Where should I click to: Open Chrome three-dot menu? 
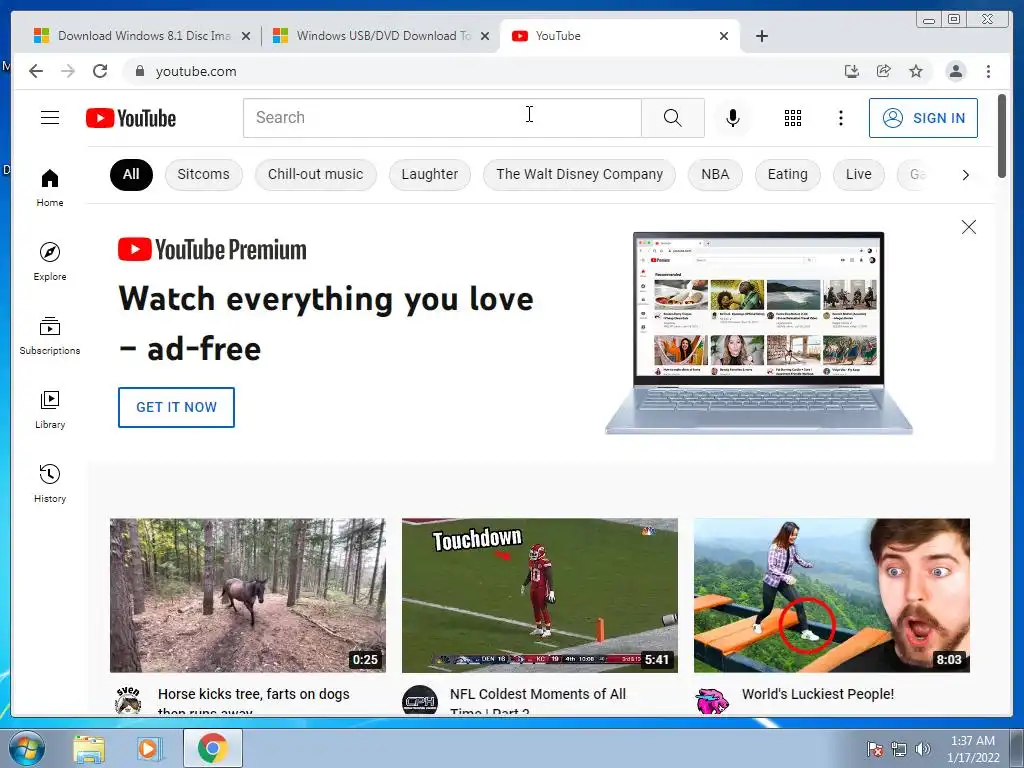tap(988, 71)
